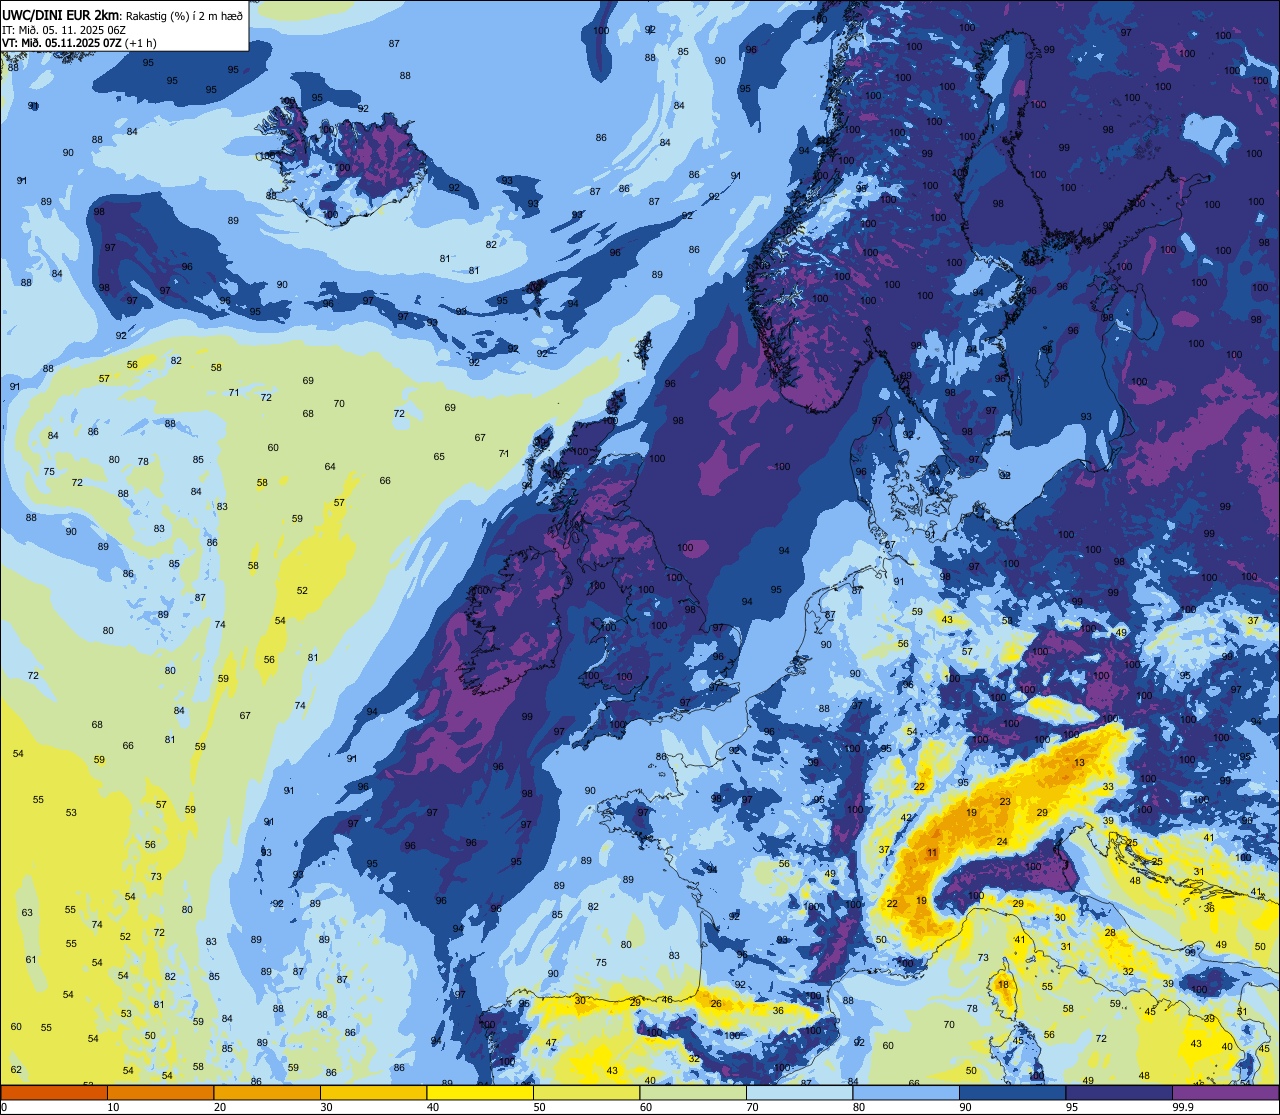Pick the 40–50 % bright yellow legend swatch
The height and width of the screenshot is (1115, 1280).
click(480, 1092)
